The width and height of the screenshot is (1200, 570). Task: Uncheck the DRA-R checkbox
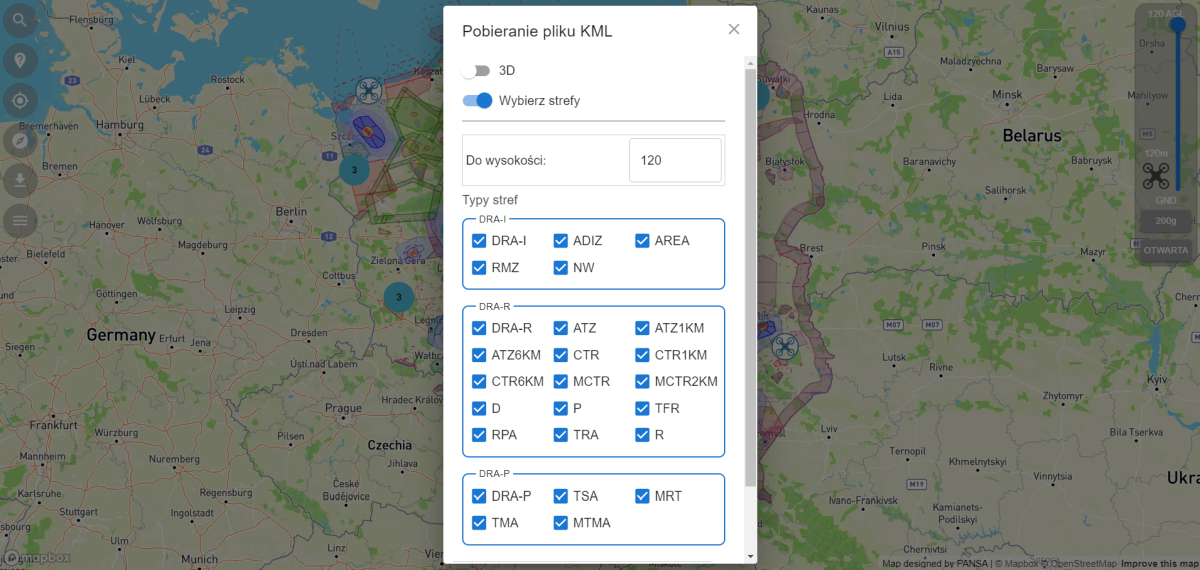point(479,328)
